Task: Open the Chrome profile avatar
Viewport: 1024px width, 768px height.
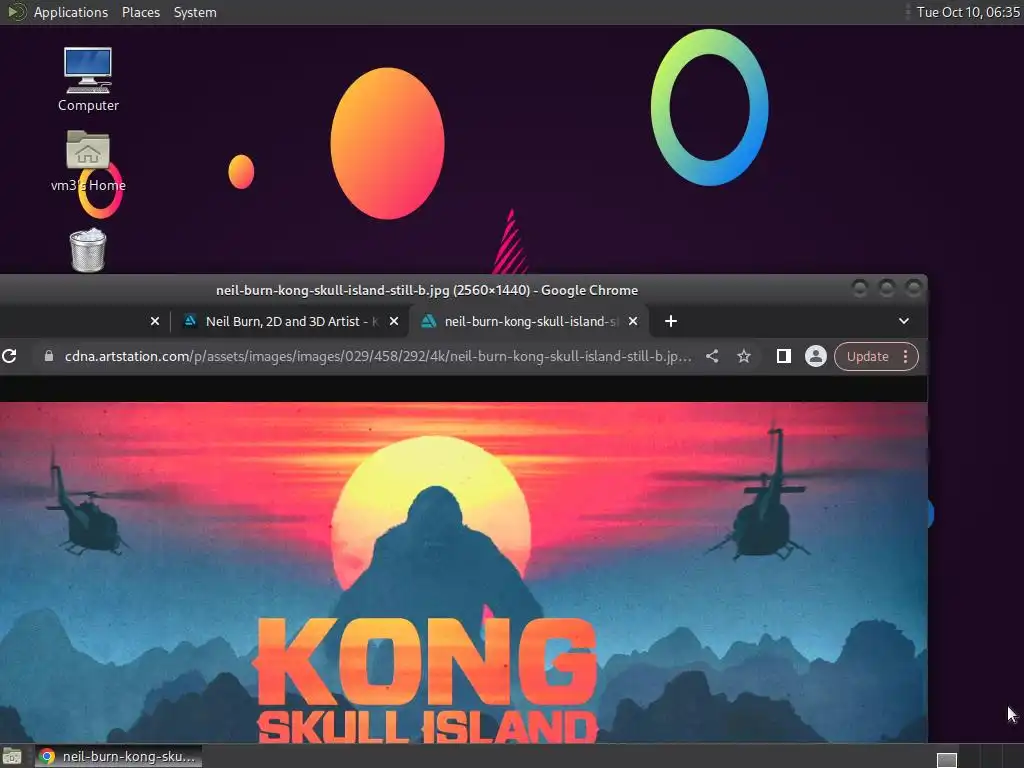Action: 816,356
